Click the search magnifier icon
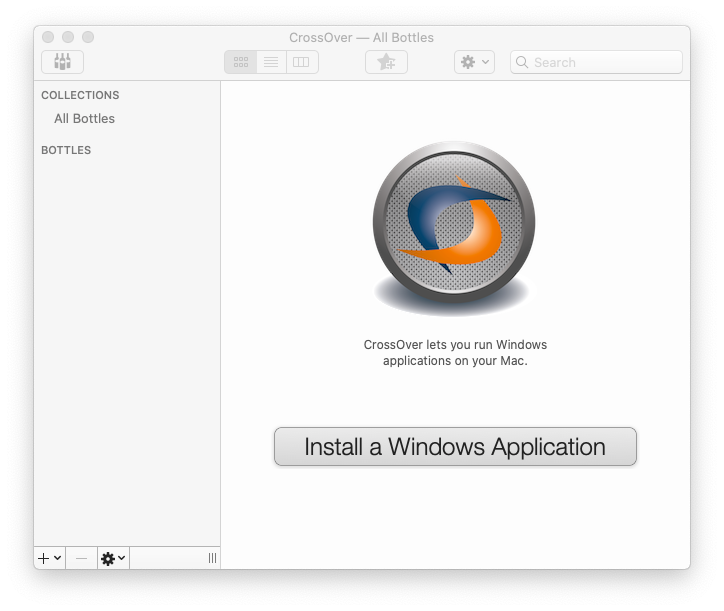This screenshot has width=724, height=611. (x=522, y=62)
